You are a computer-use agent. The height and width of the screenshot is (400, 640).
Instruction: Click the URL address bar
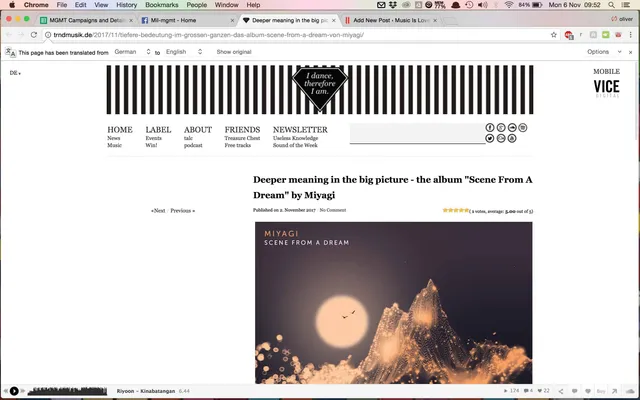300,35
